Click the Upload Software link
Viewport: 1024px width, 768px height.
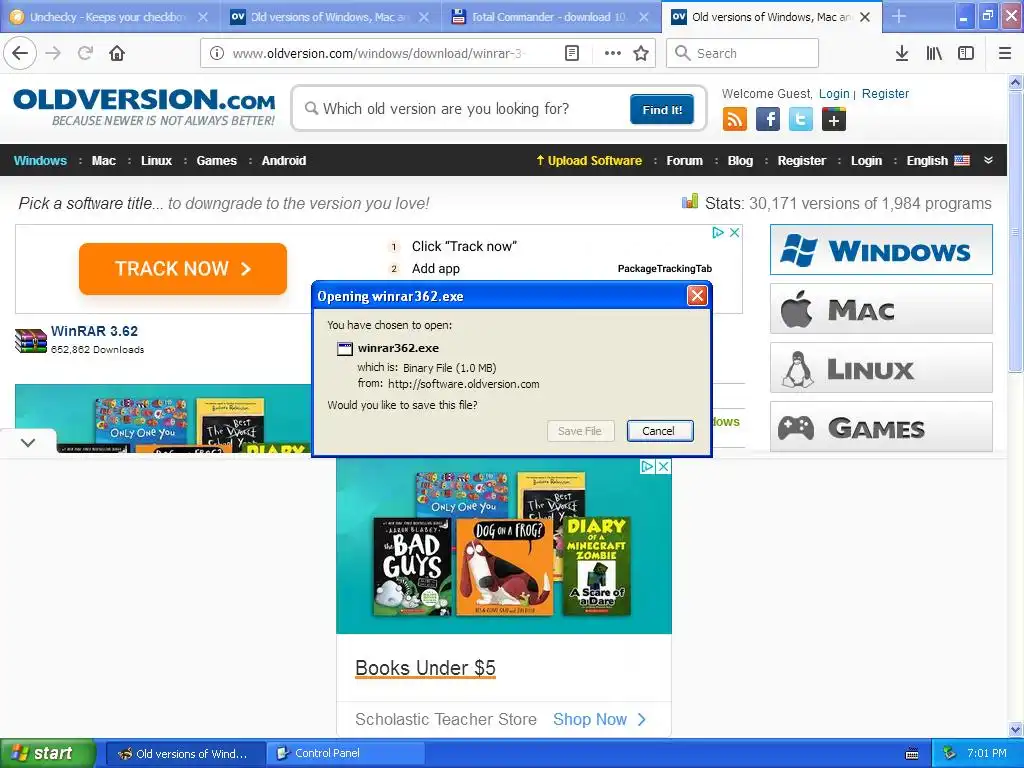tap(589, 161)
